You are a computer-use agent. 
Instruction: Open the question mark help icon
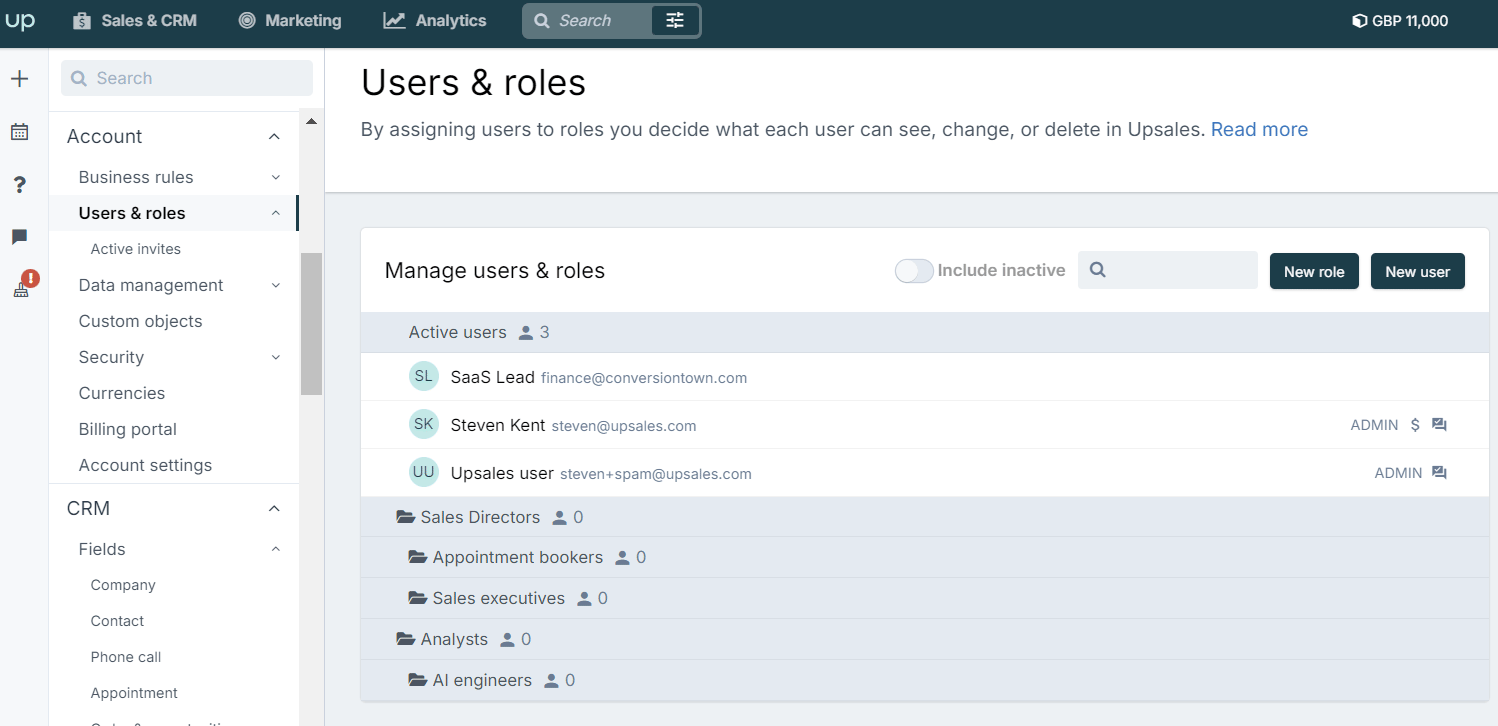point(19,185)
